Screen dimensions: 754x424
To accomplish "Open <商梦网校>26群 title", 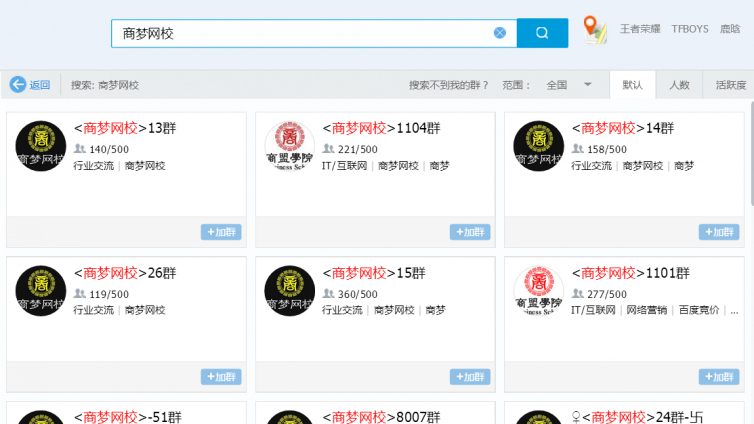I will tap(125, 273).
